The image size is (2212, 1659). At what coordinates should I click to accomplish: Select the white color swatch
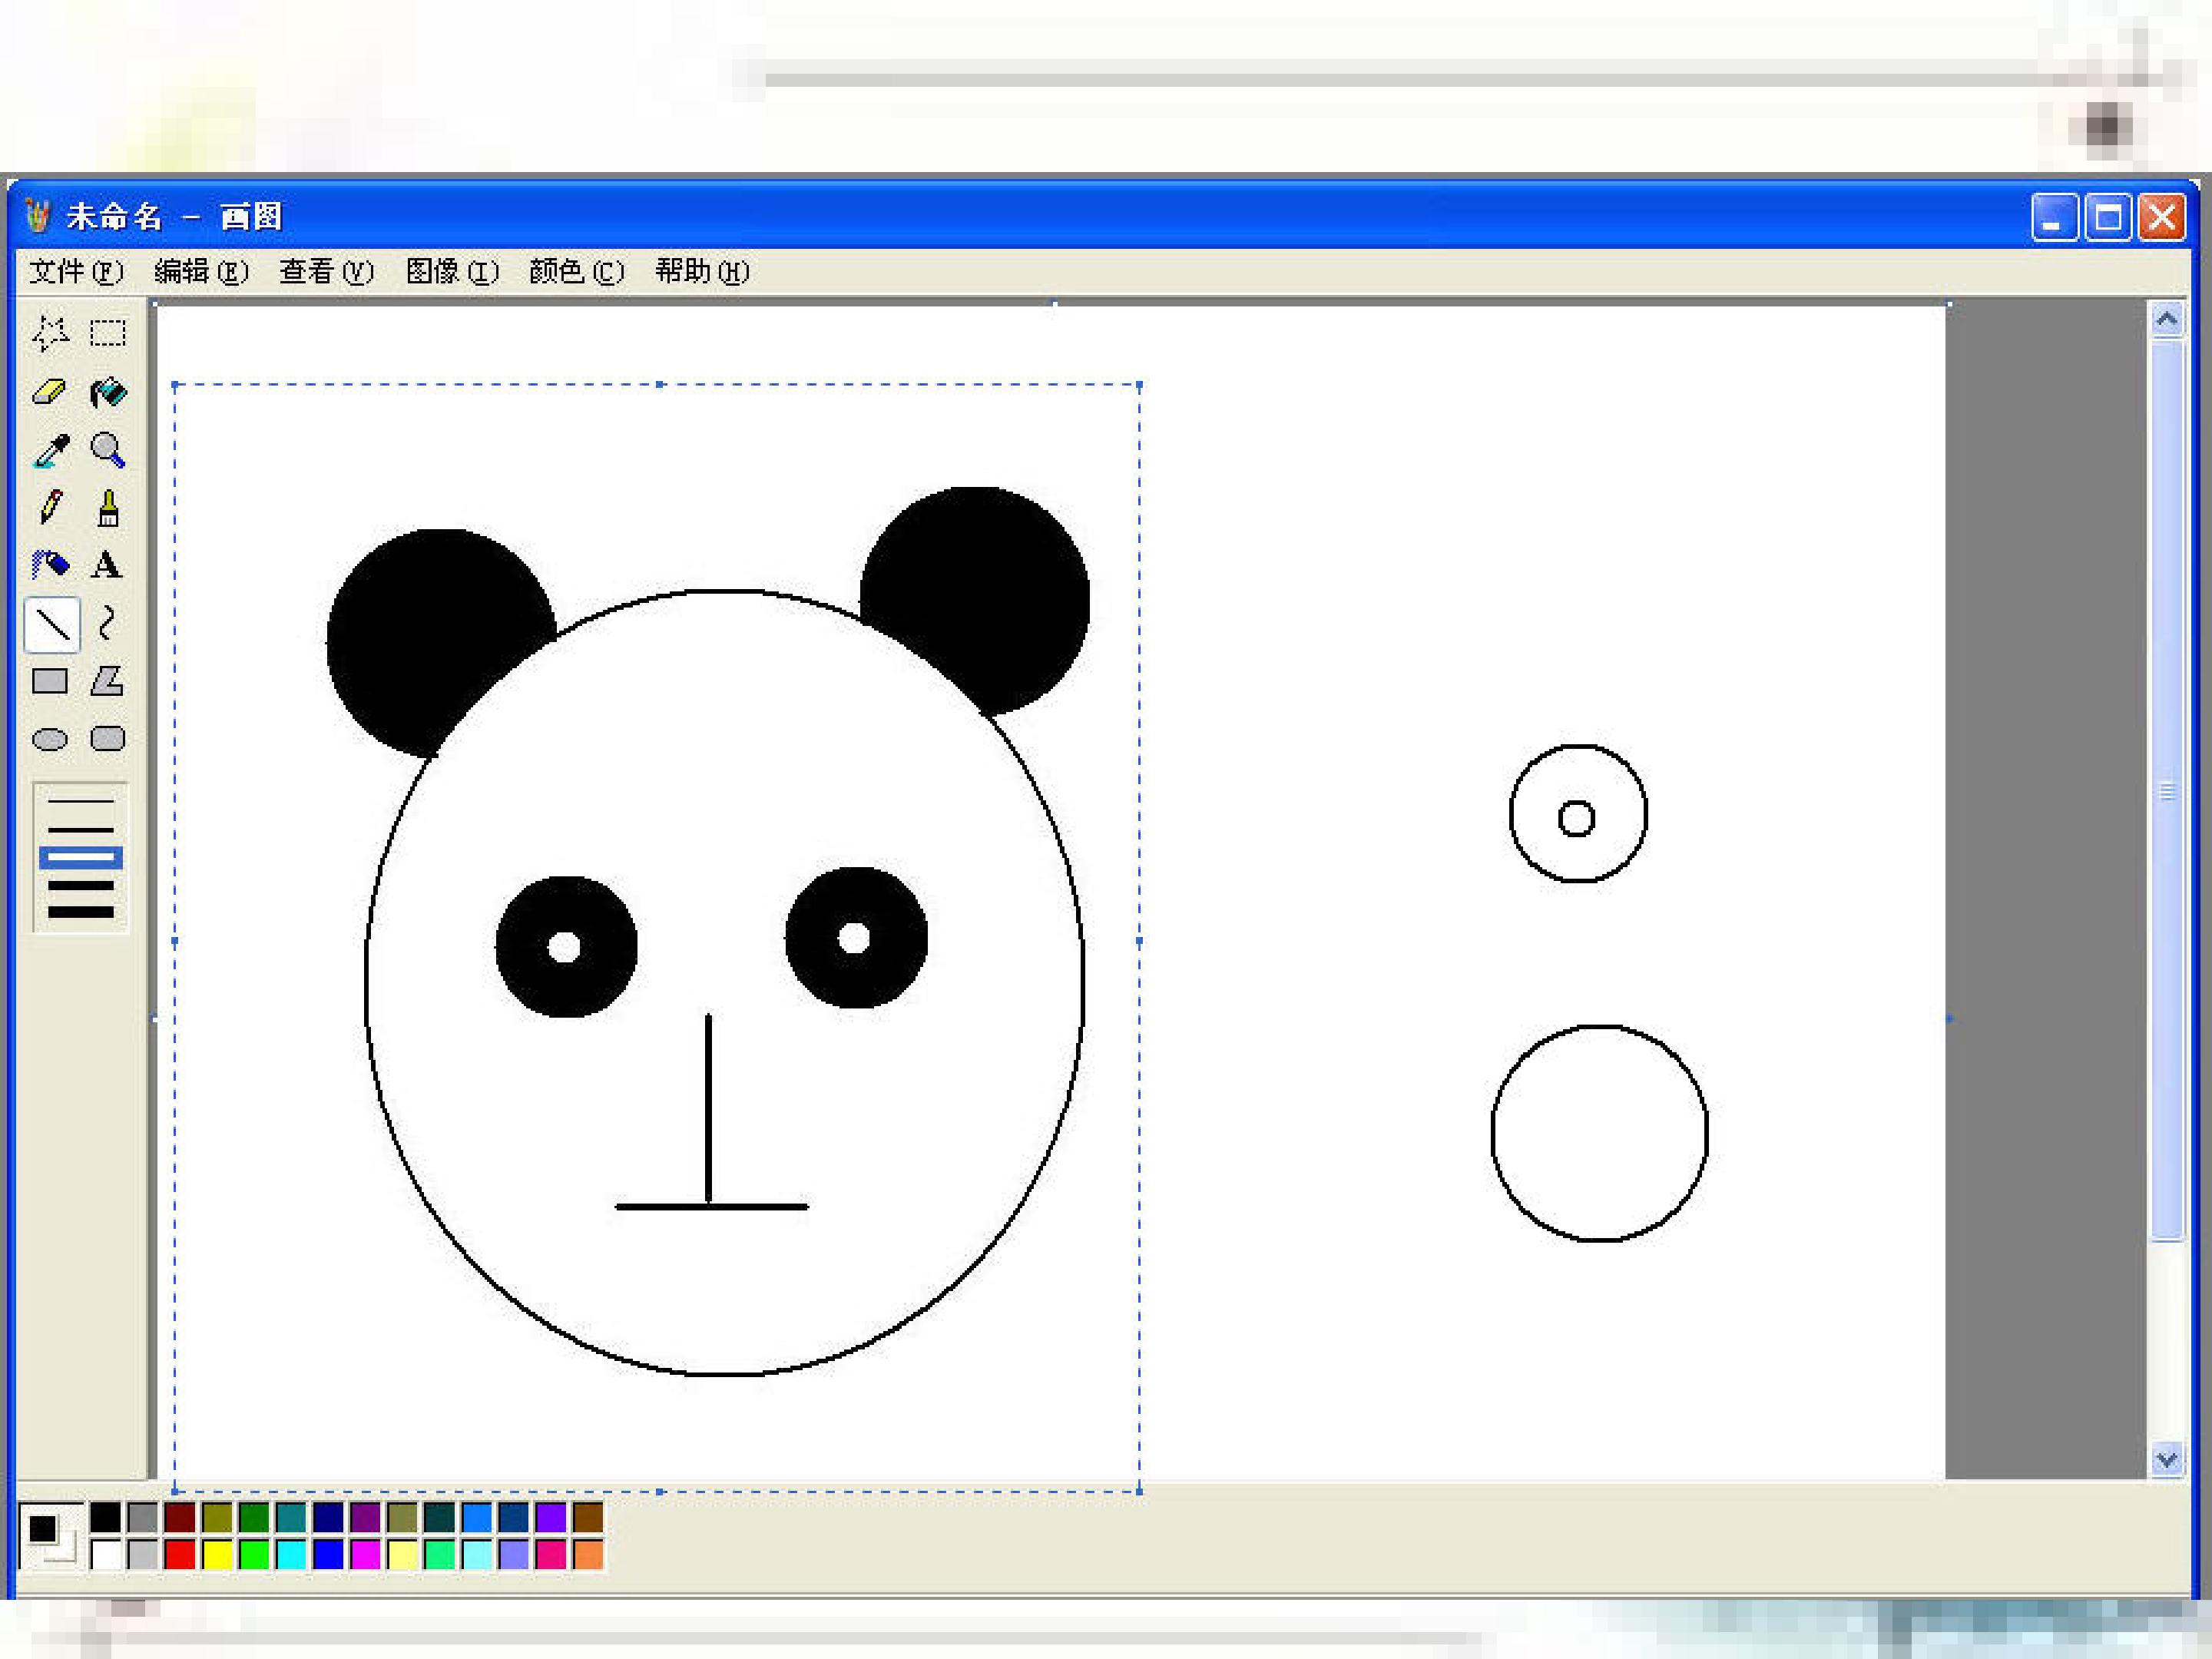[105, 1554]
